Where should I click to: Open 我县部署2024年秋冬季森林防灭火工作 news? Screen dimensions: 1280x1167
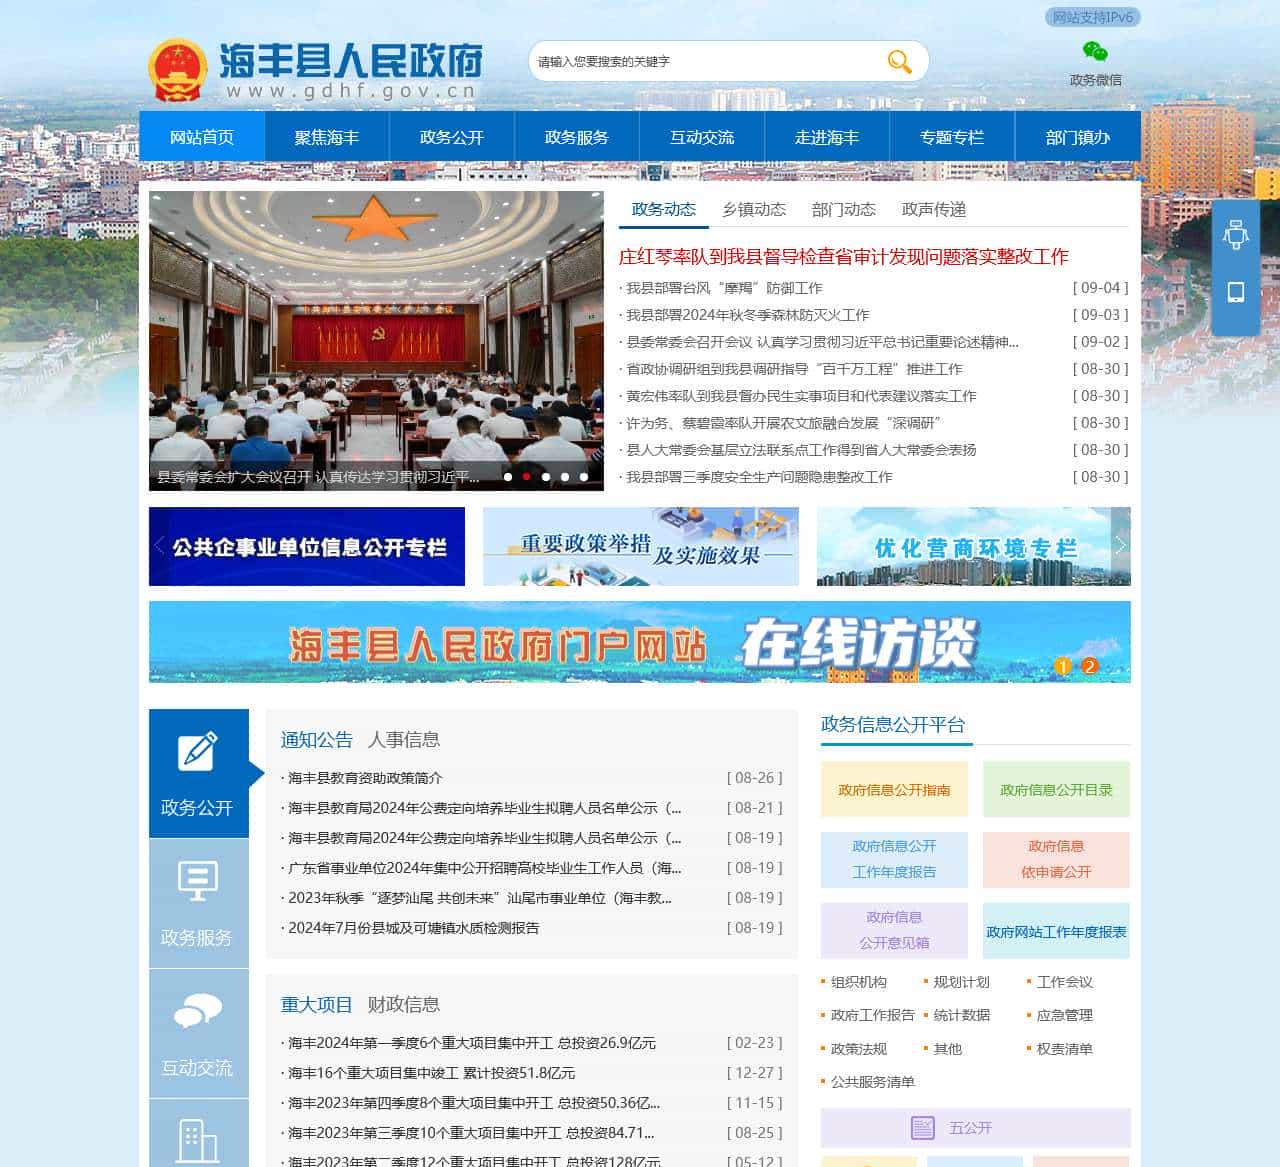[748, 315]
